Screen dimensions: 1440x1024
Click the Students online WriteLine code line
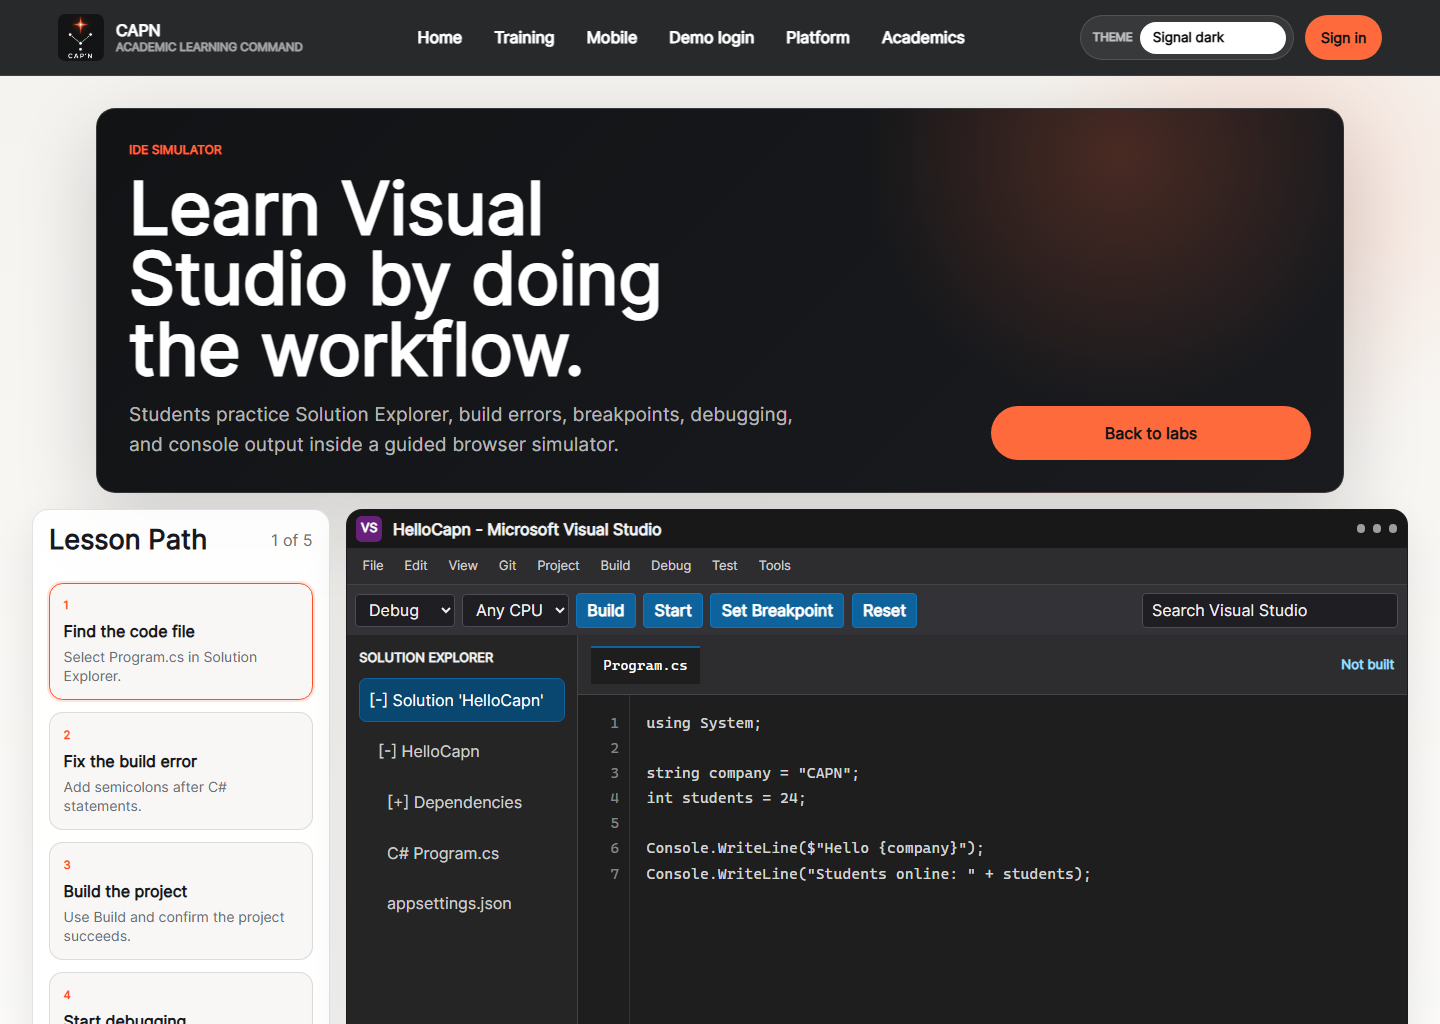click(x=868, y=874)
